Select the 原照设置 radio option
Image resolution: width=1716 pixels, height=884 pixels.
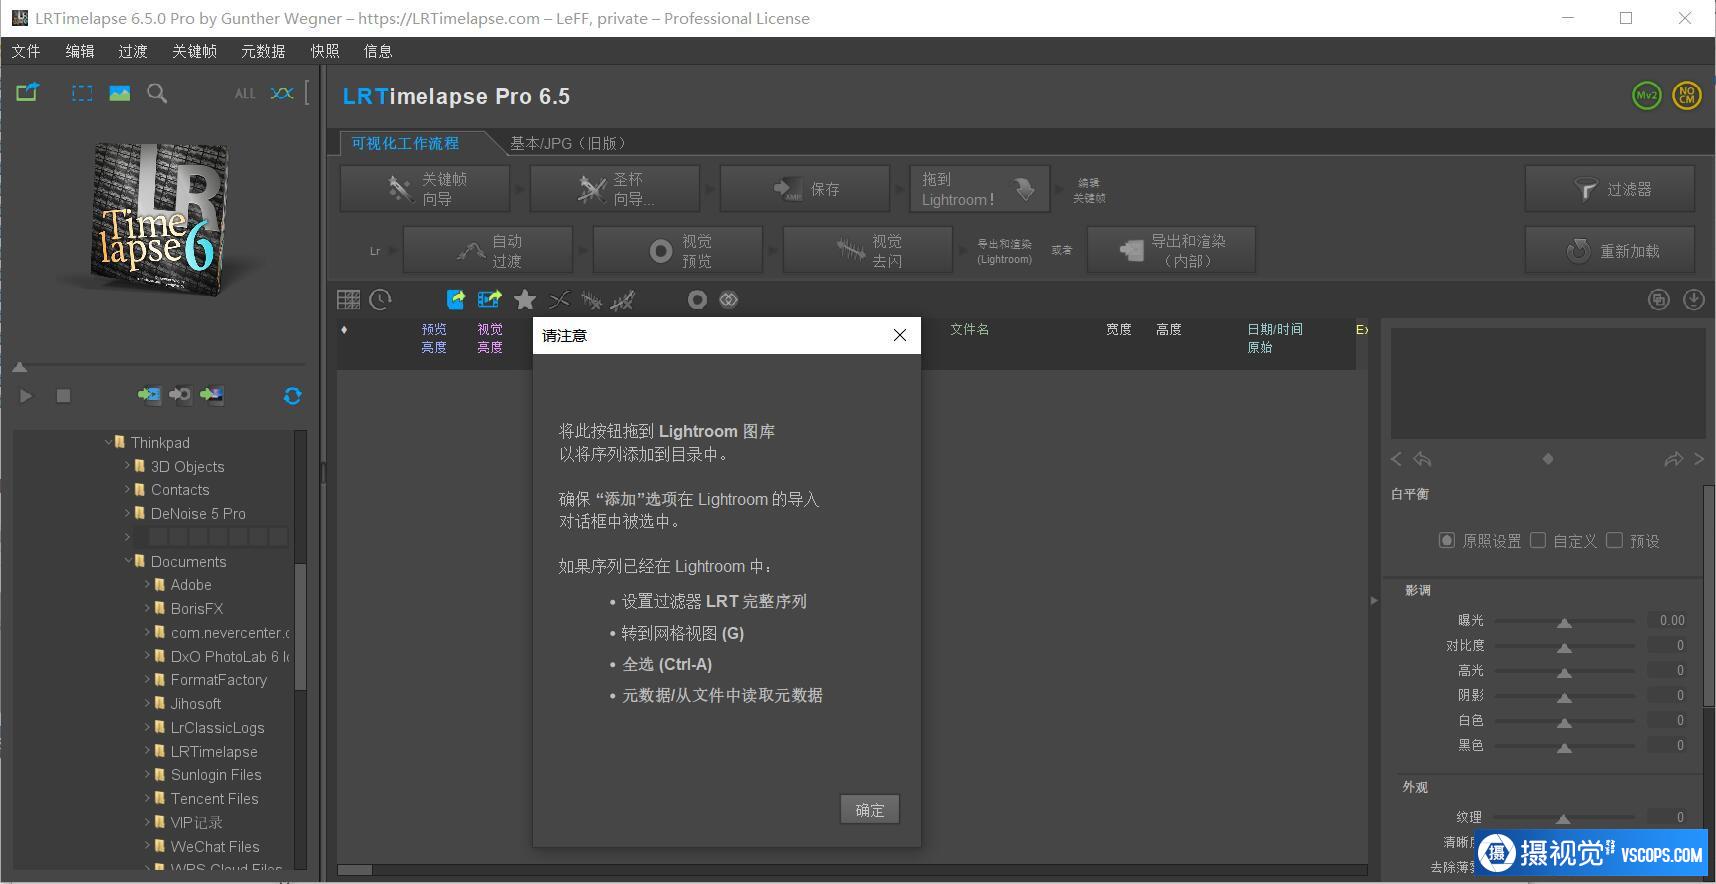click(1446, 541)
